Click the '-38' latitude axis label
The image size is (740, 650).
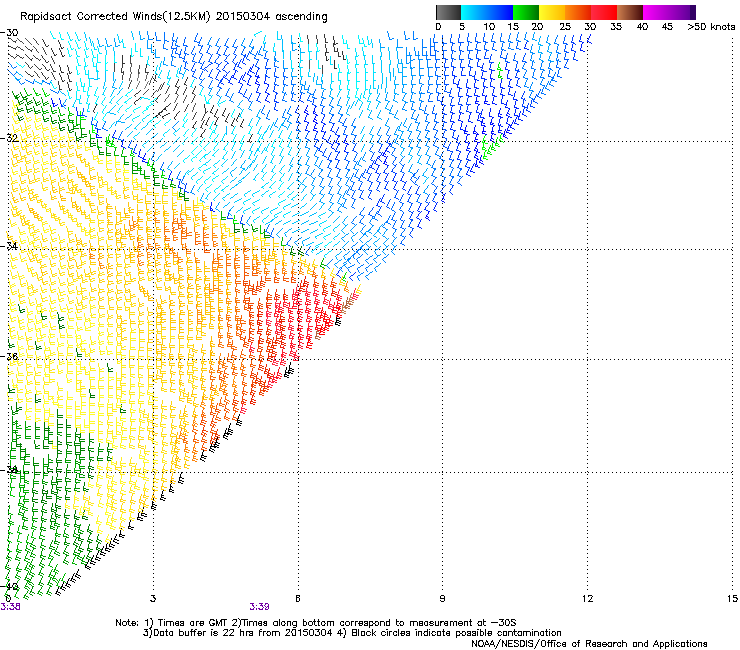click(9, 469)
